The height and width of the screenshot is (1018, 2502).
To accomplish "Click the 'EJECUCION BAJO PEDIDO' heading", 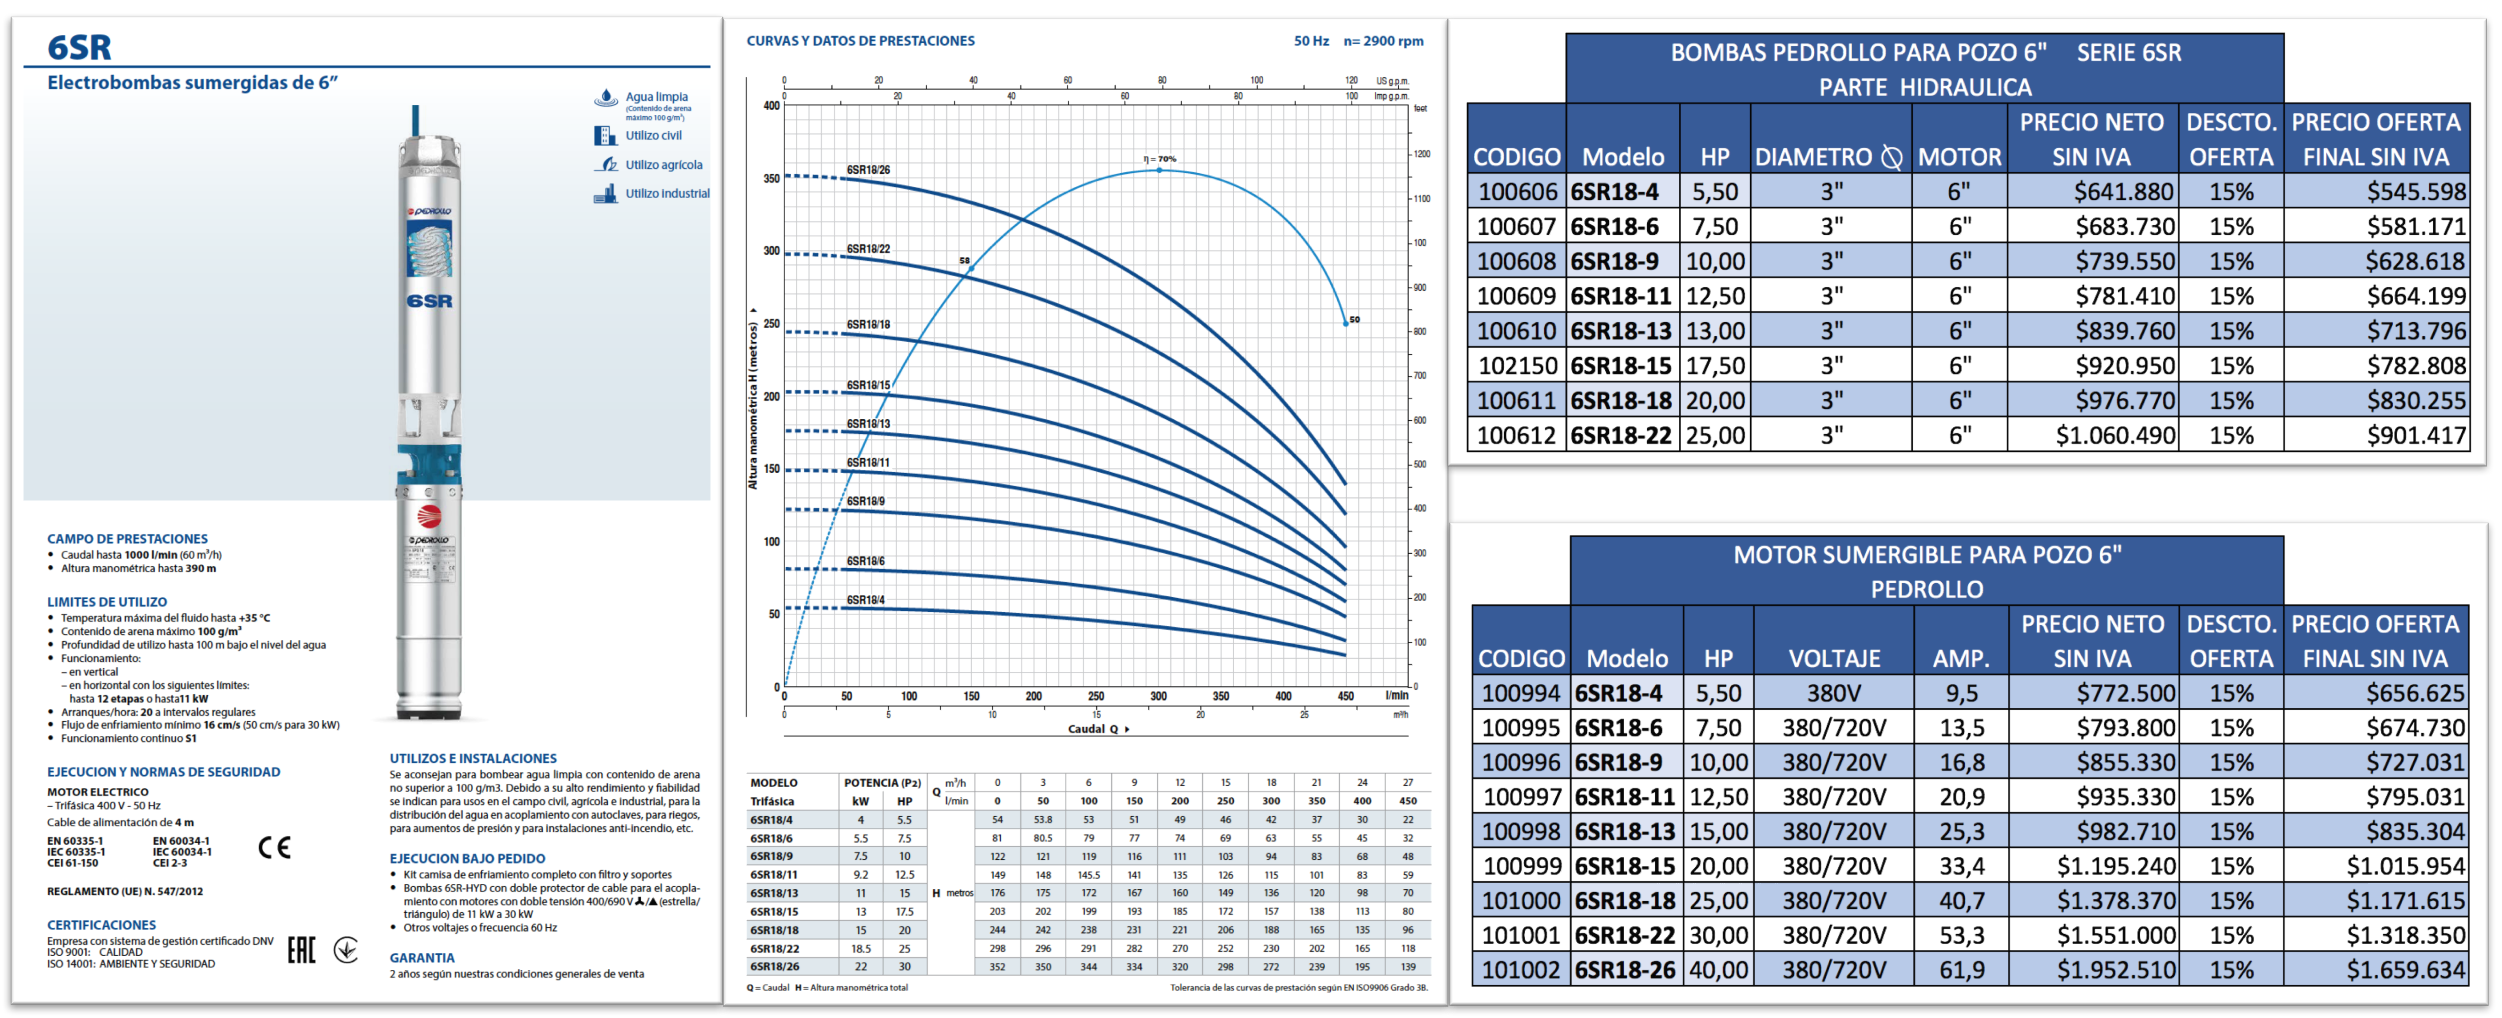I will coord(467,859).
